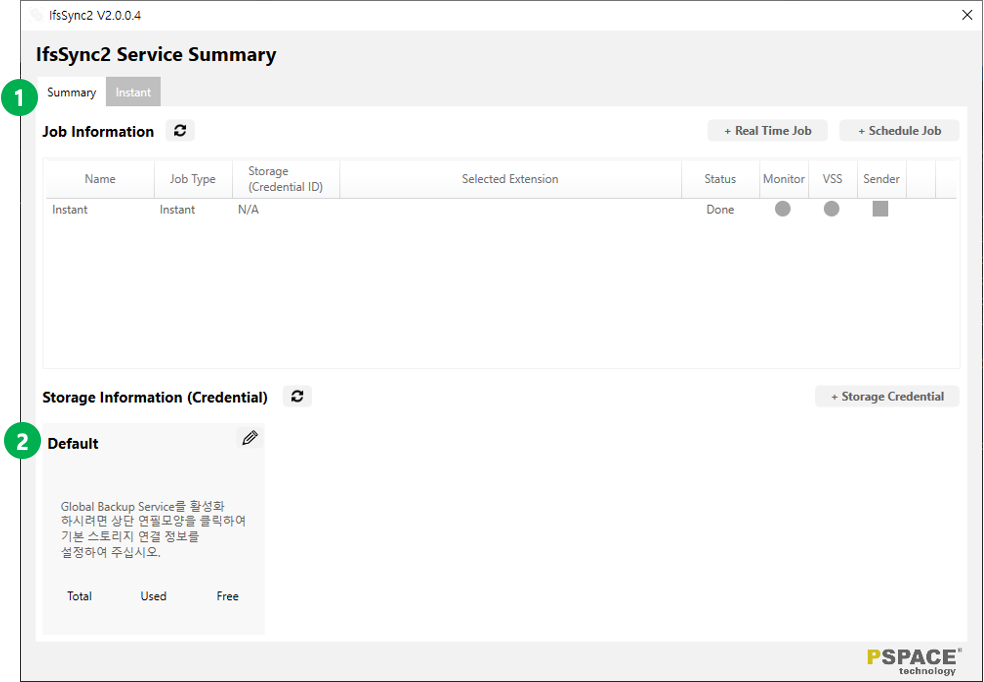The height and width of the screenshot is (682, 984).
Task: Select the Instant job name cell
Action: tap(70, 210)
